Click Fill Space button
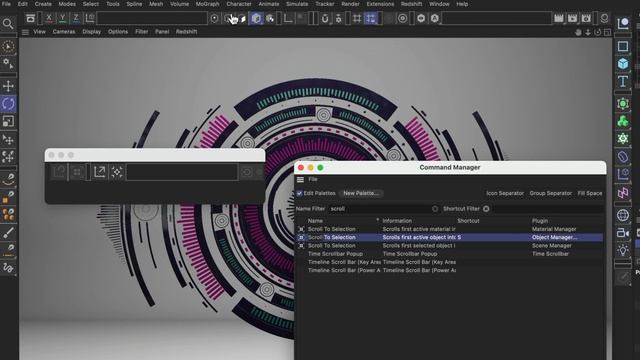The image size is (640, 360). (590, 193)
